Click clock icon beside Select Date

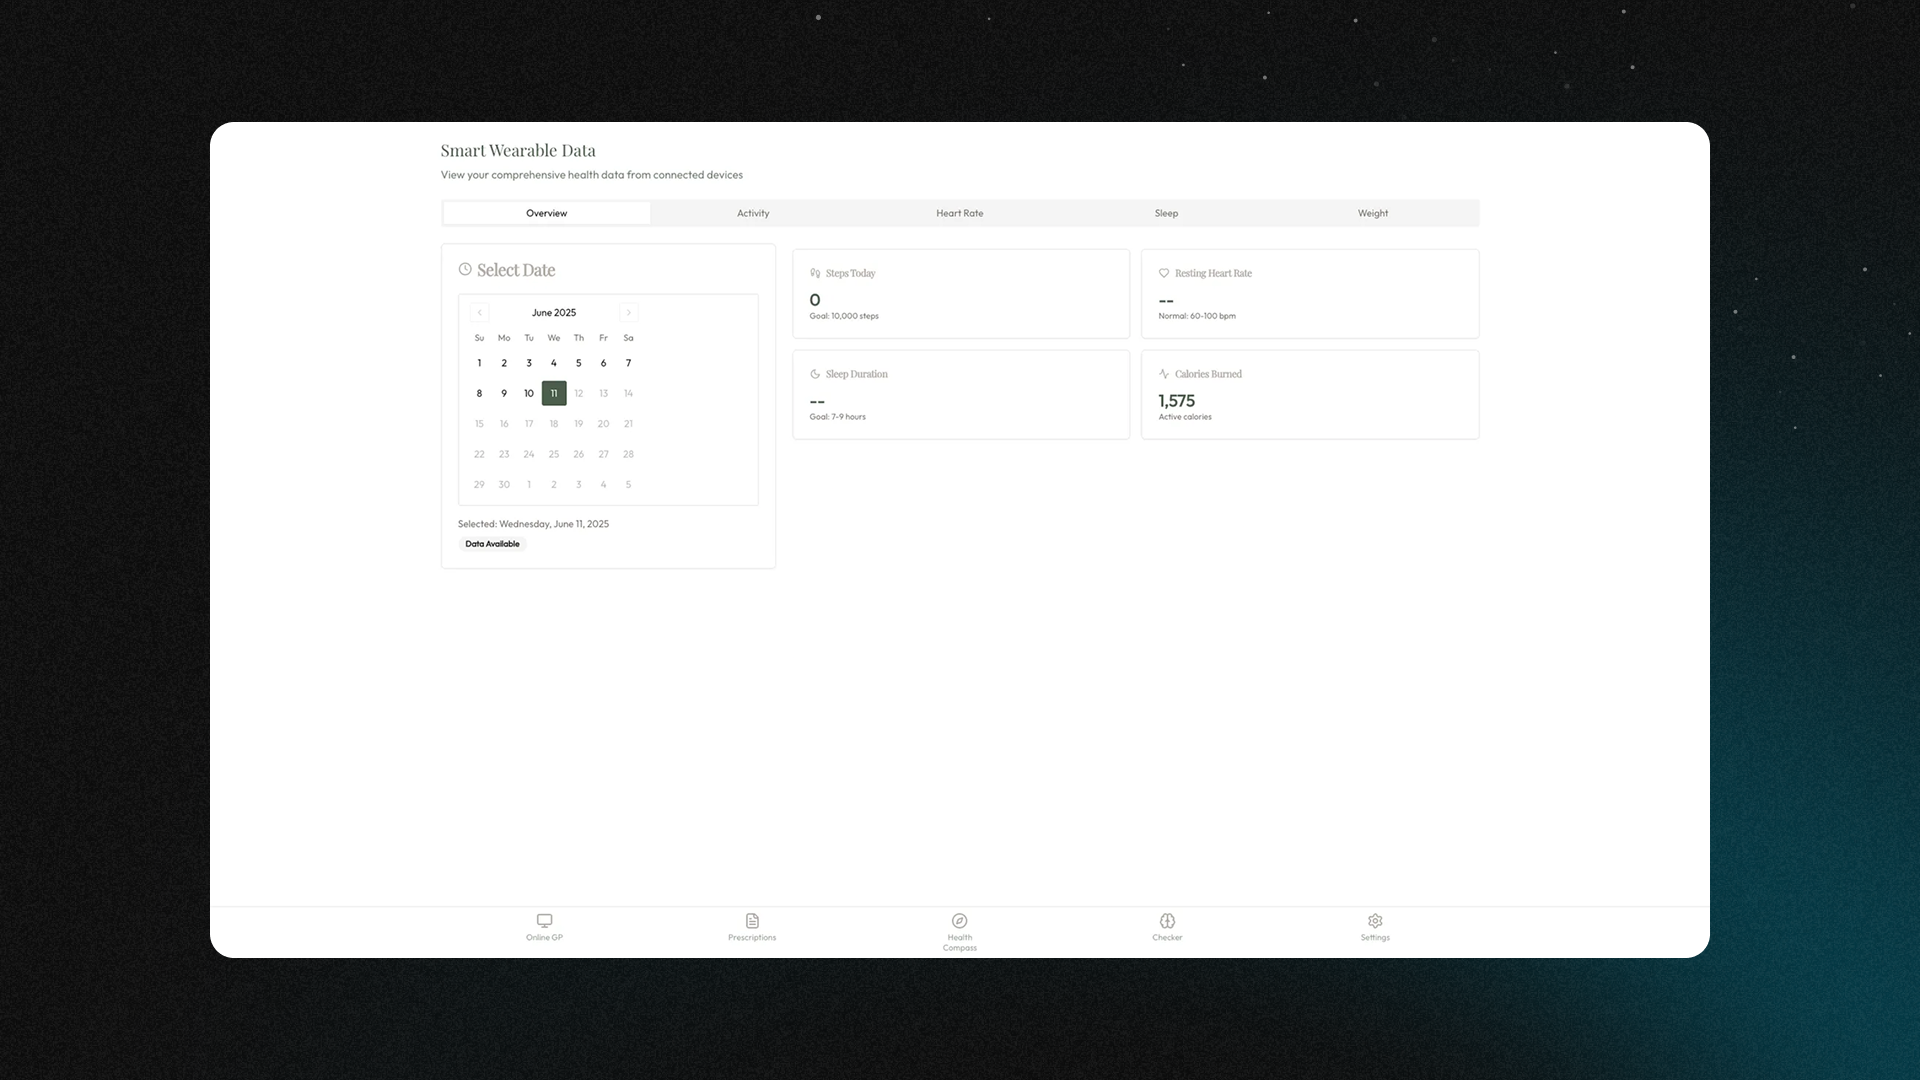[465, 269]
